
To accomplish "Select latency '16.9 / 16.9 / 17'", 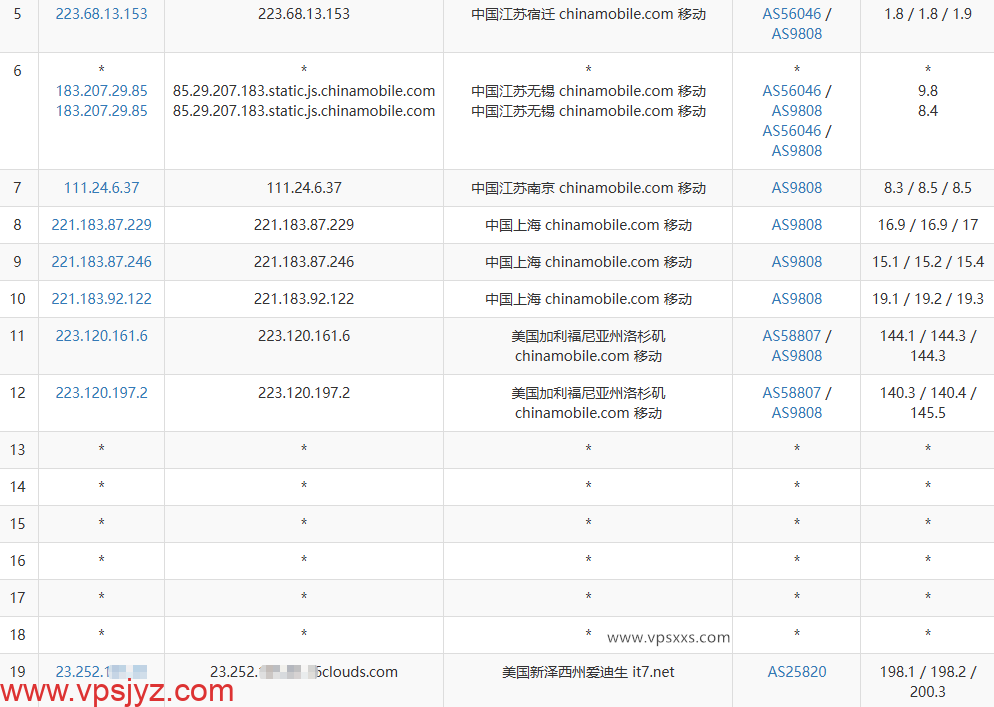I will [927, 224].
